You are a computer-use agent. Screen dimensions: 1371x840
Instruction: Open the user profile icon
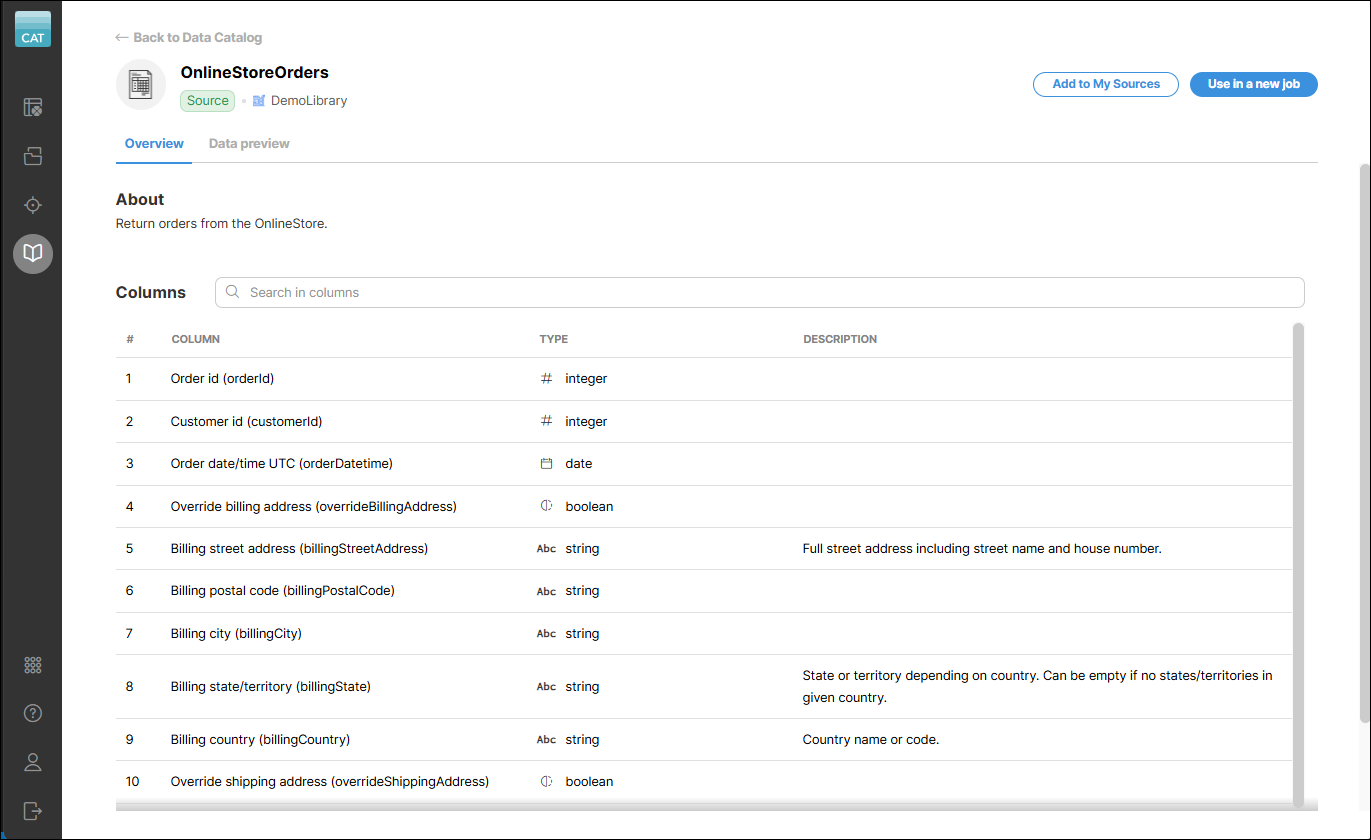(x=33, y=762)
